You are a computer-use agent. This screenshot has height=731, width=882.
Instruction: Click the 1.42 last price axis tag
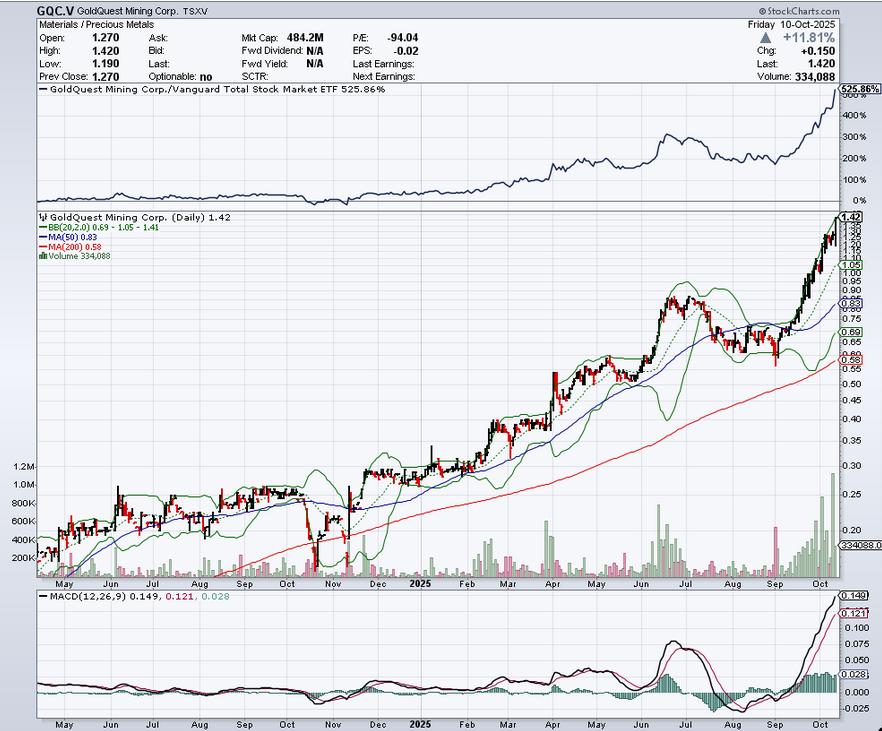(x=851, y=217)
